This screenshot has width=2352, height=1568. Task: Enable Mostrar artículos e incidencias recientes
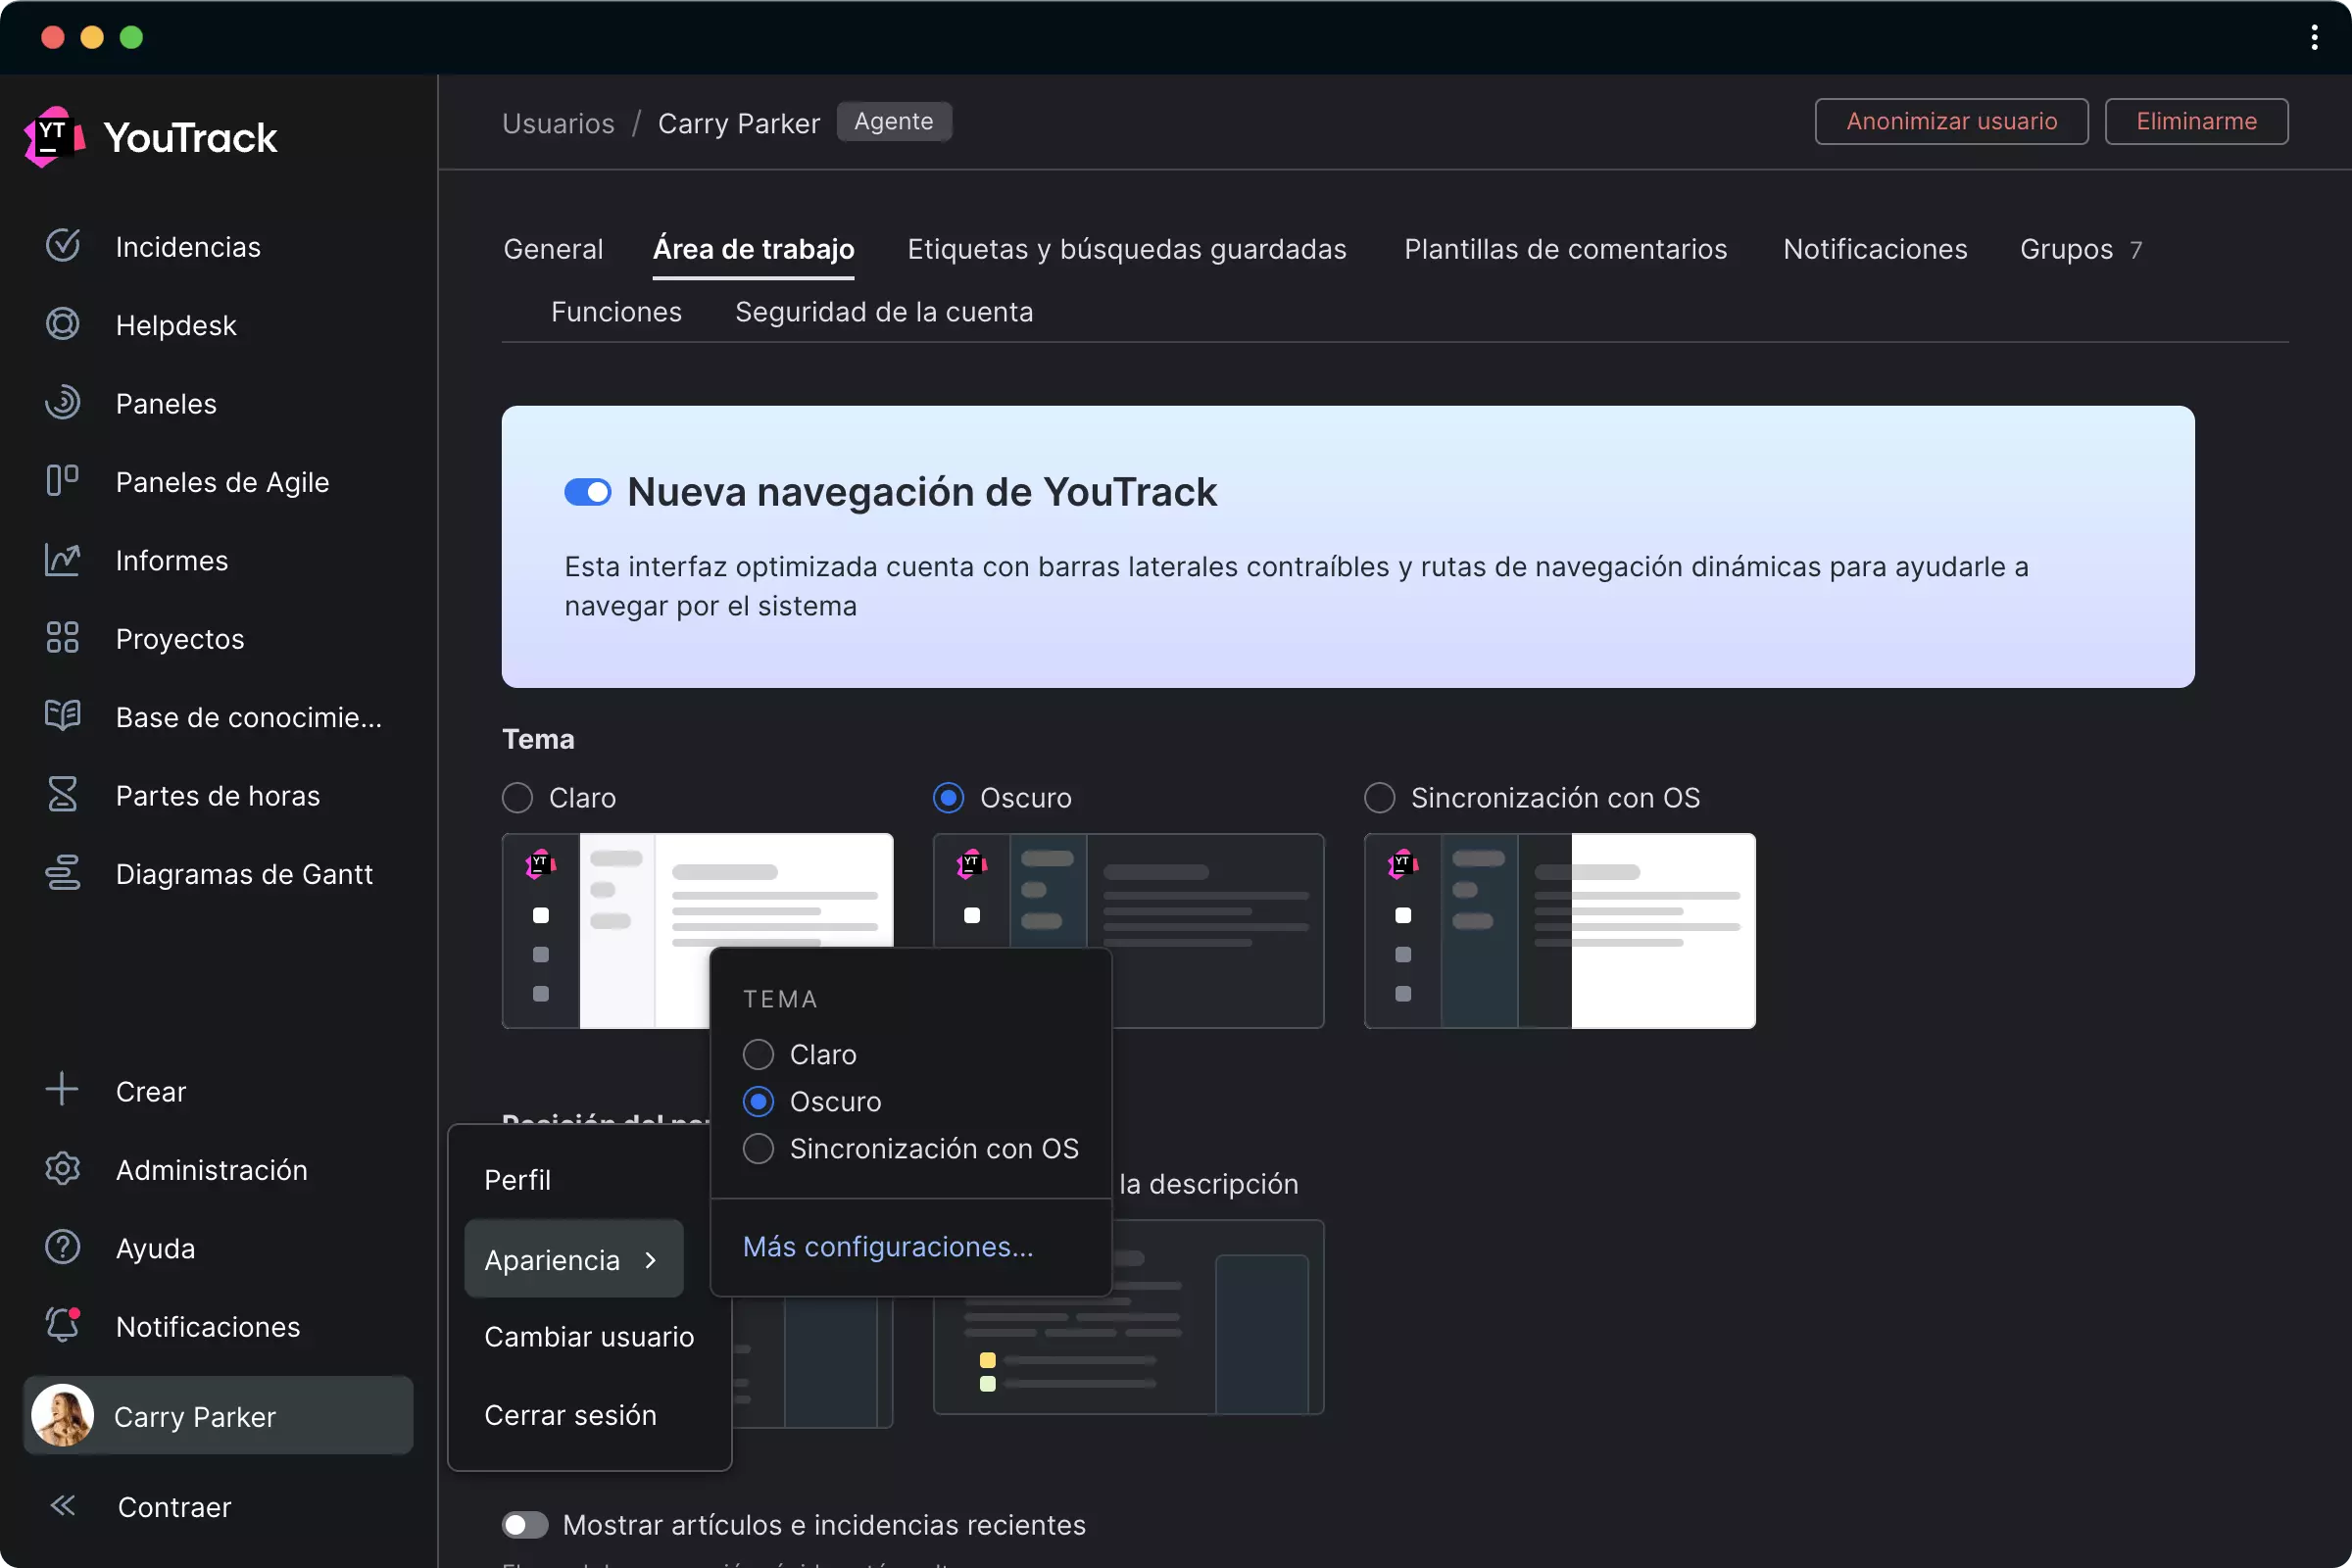[x=525, y=1524]
